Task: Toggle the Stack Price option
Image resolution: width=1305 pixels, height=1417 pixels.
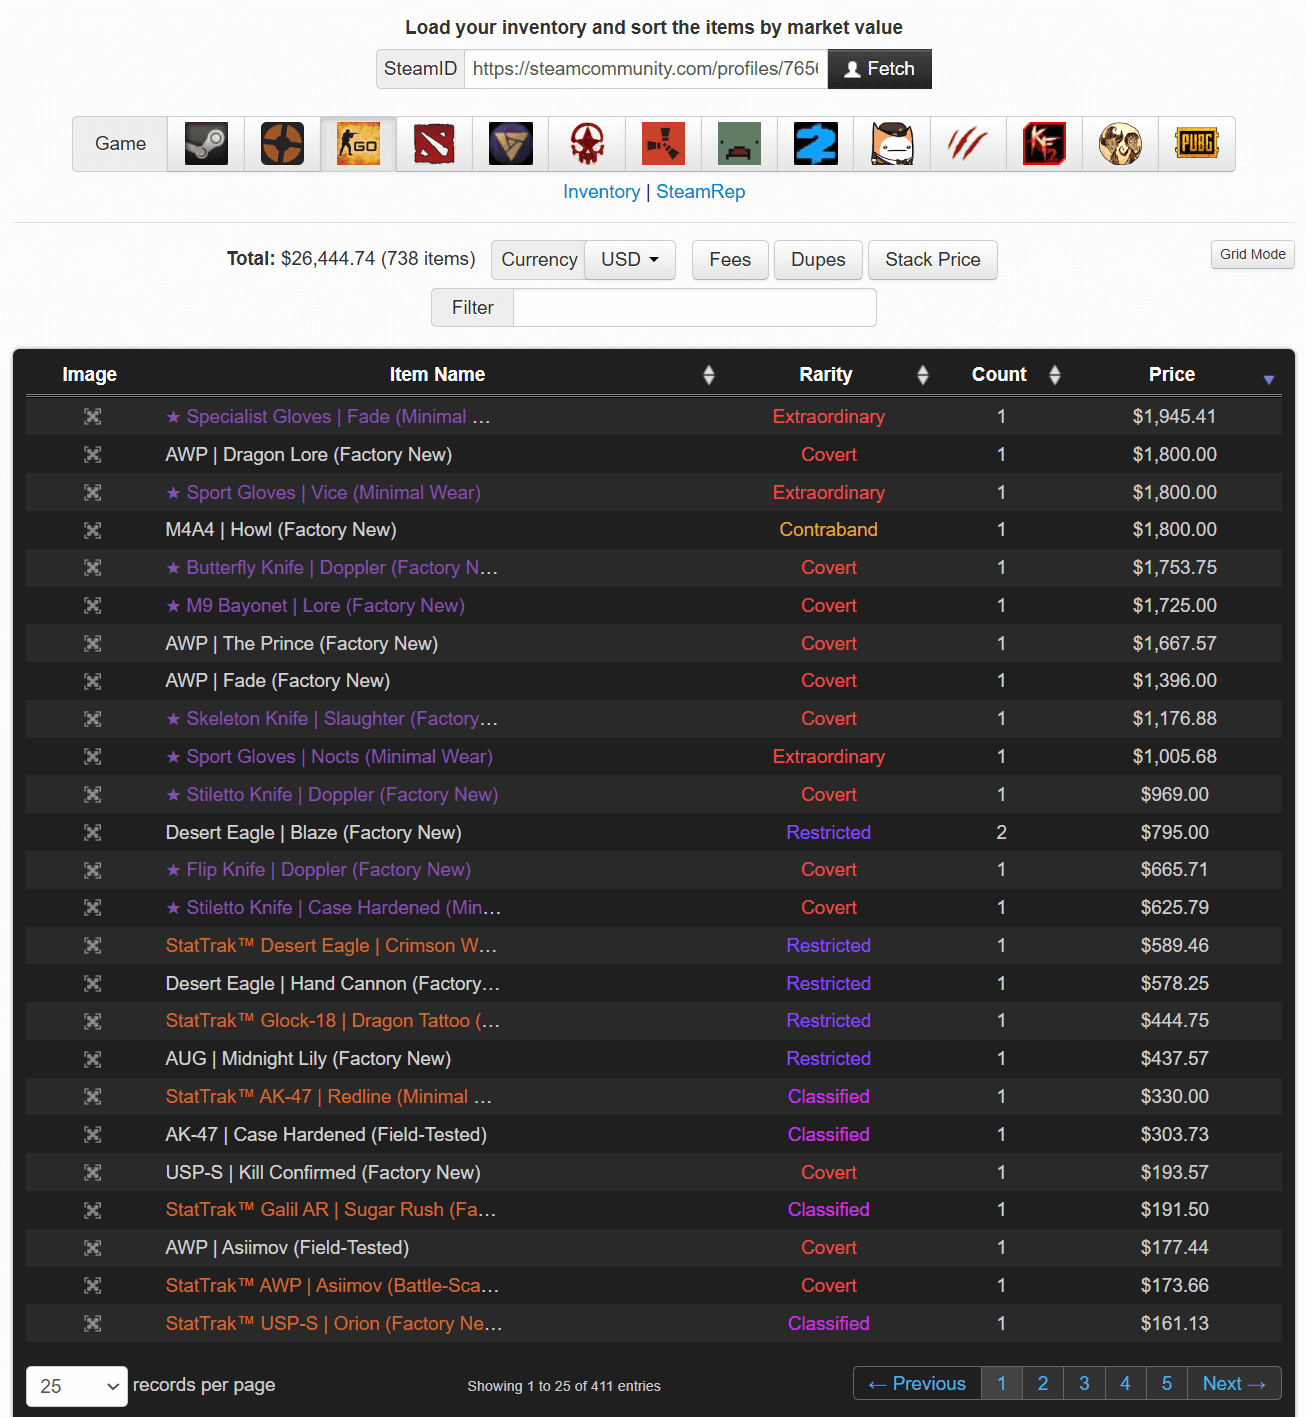Action: [932, 260]
